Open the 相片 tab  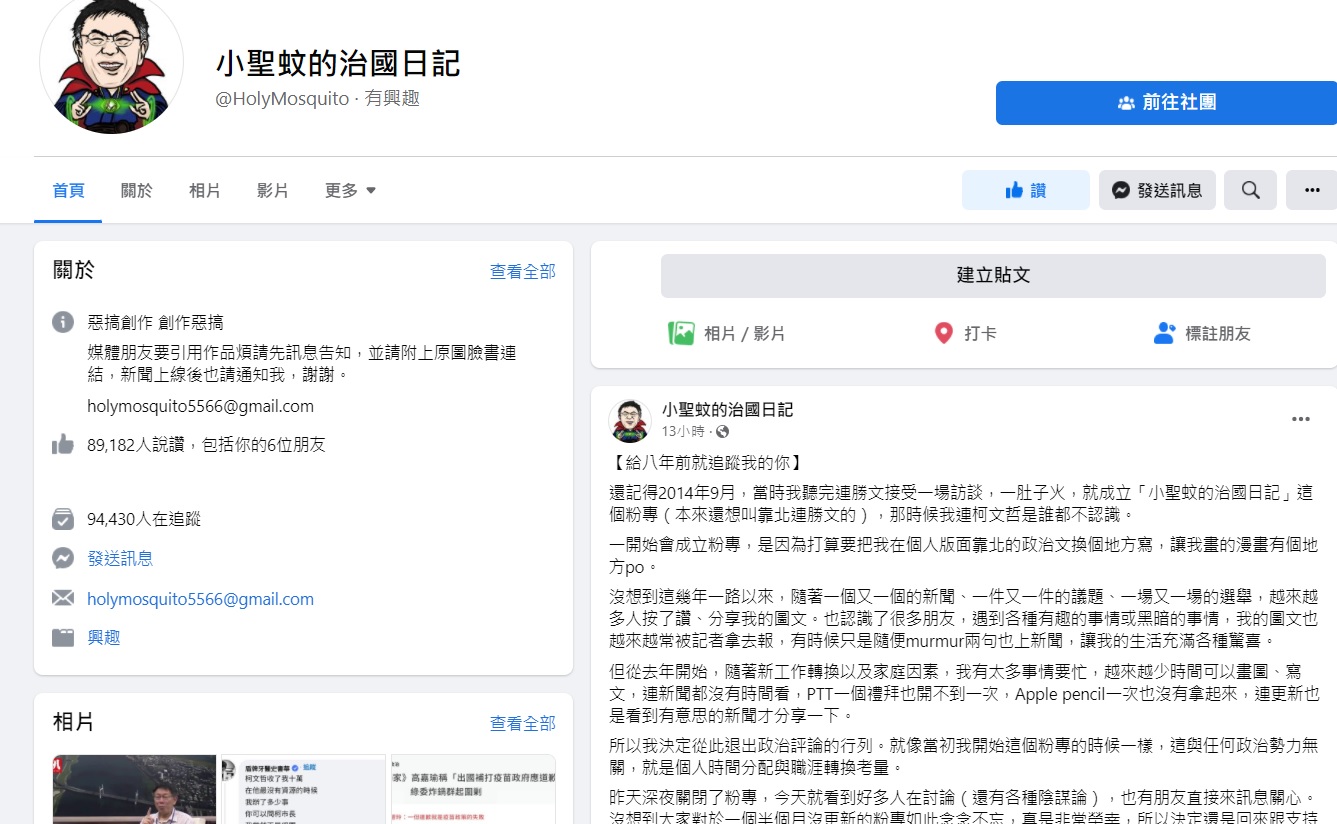(x=204, y=190)
